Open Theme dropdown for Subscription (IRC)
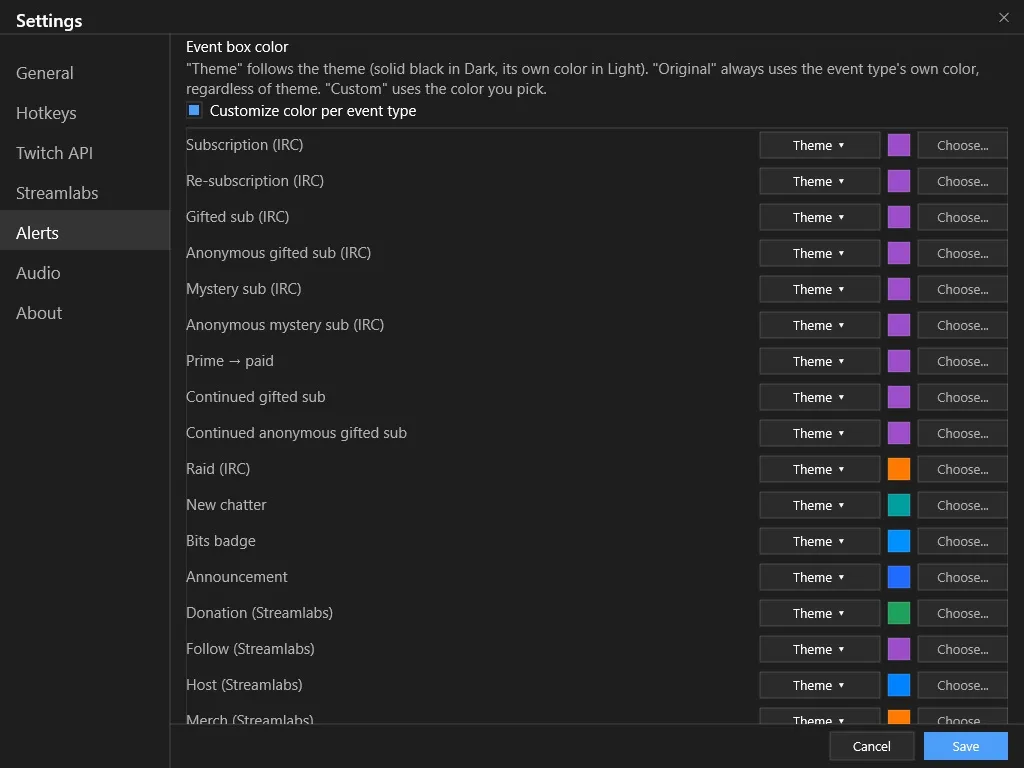Image resolution: width=1024 pixels, height=768 pixels. pos(819,145)
